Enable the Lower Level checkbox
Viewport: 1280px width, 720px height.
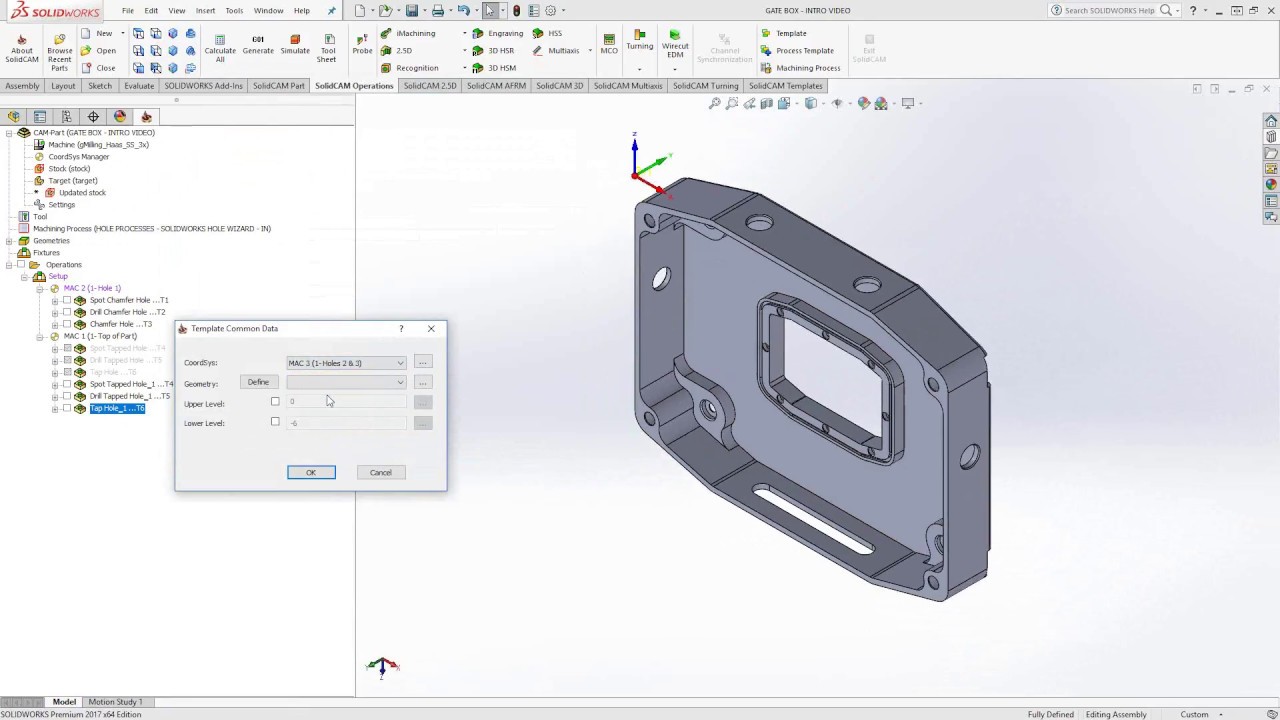(275, 422)
